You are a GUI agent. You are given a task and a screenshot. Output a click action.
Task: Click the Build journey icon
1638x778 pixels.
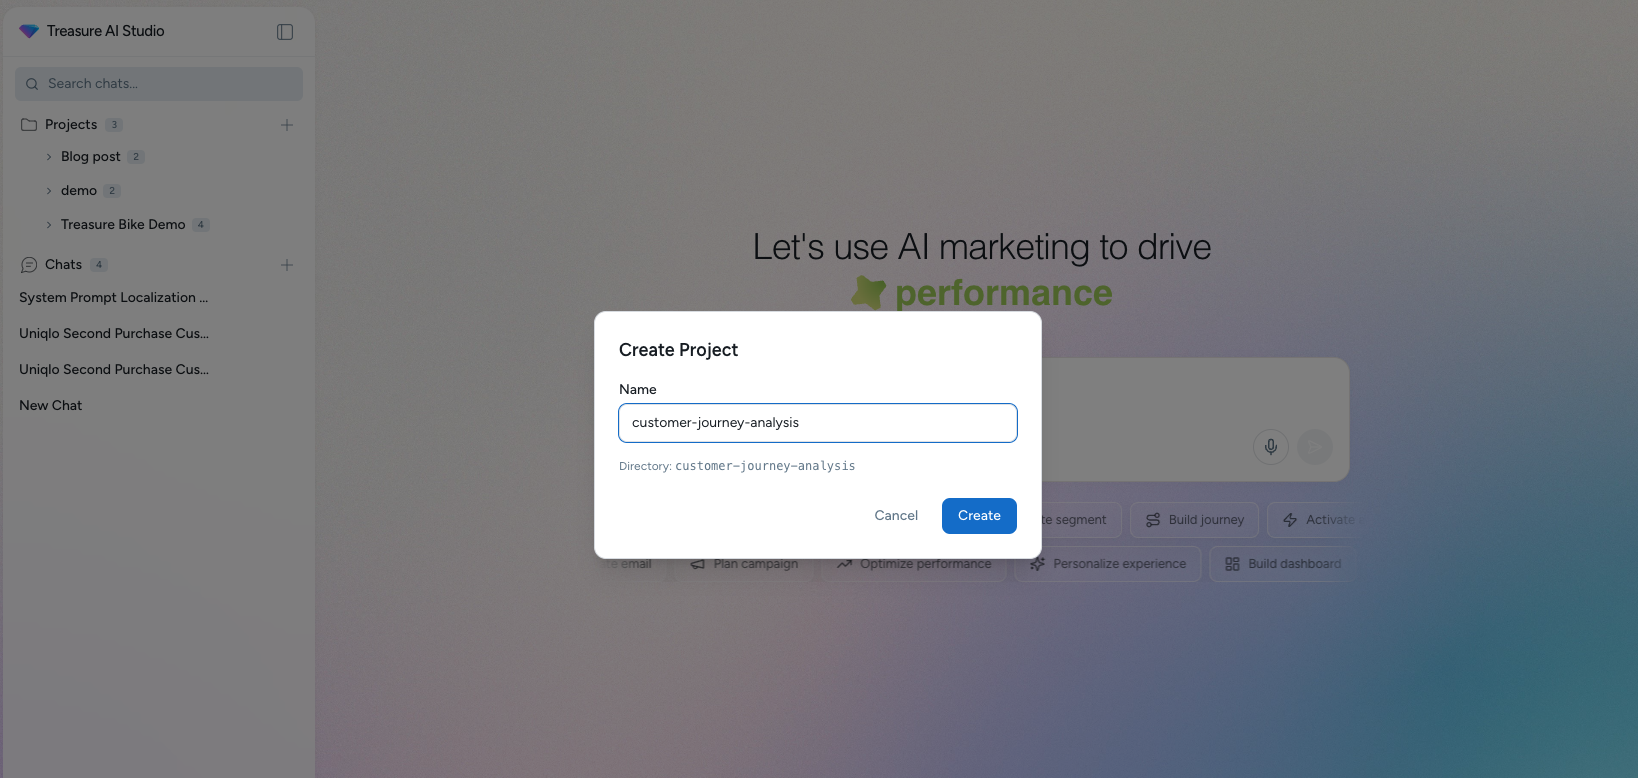point(1153,520)
